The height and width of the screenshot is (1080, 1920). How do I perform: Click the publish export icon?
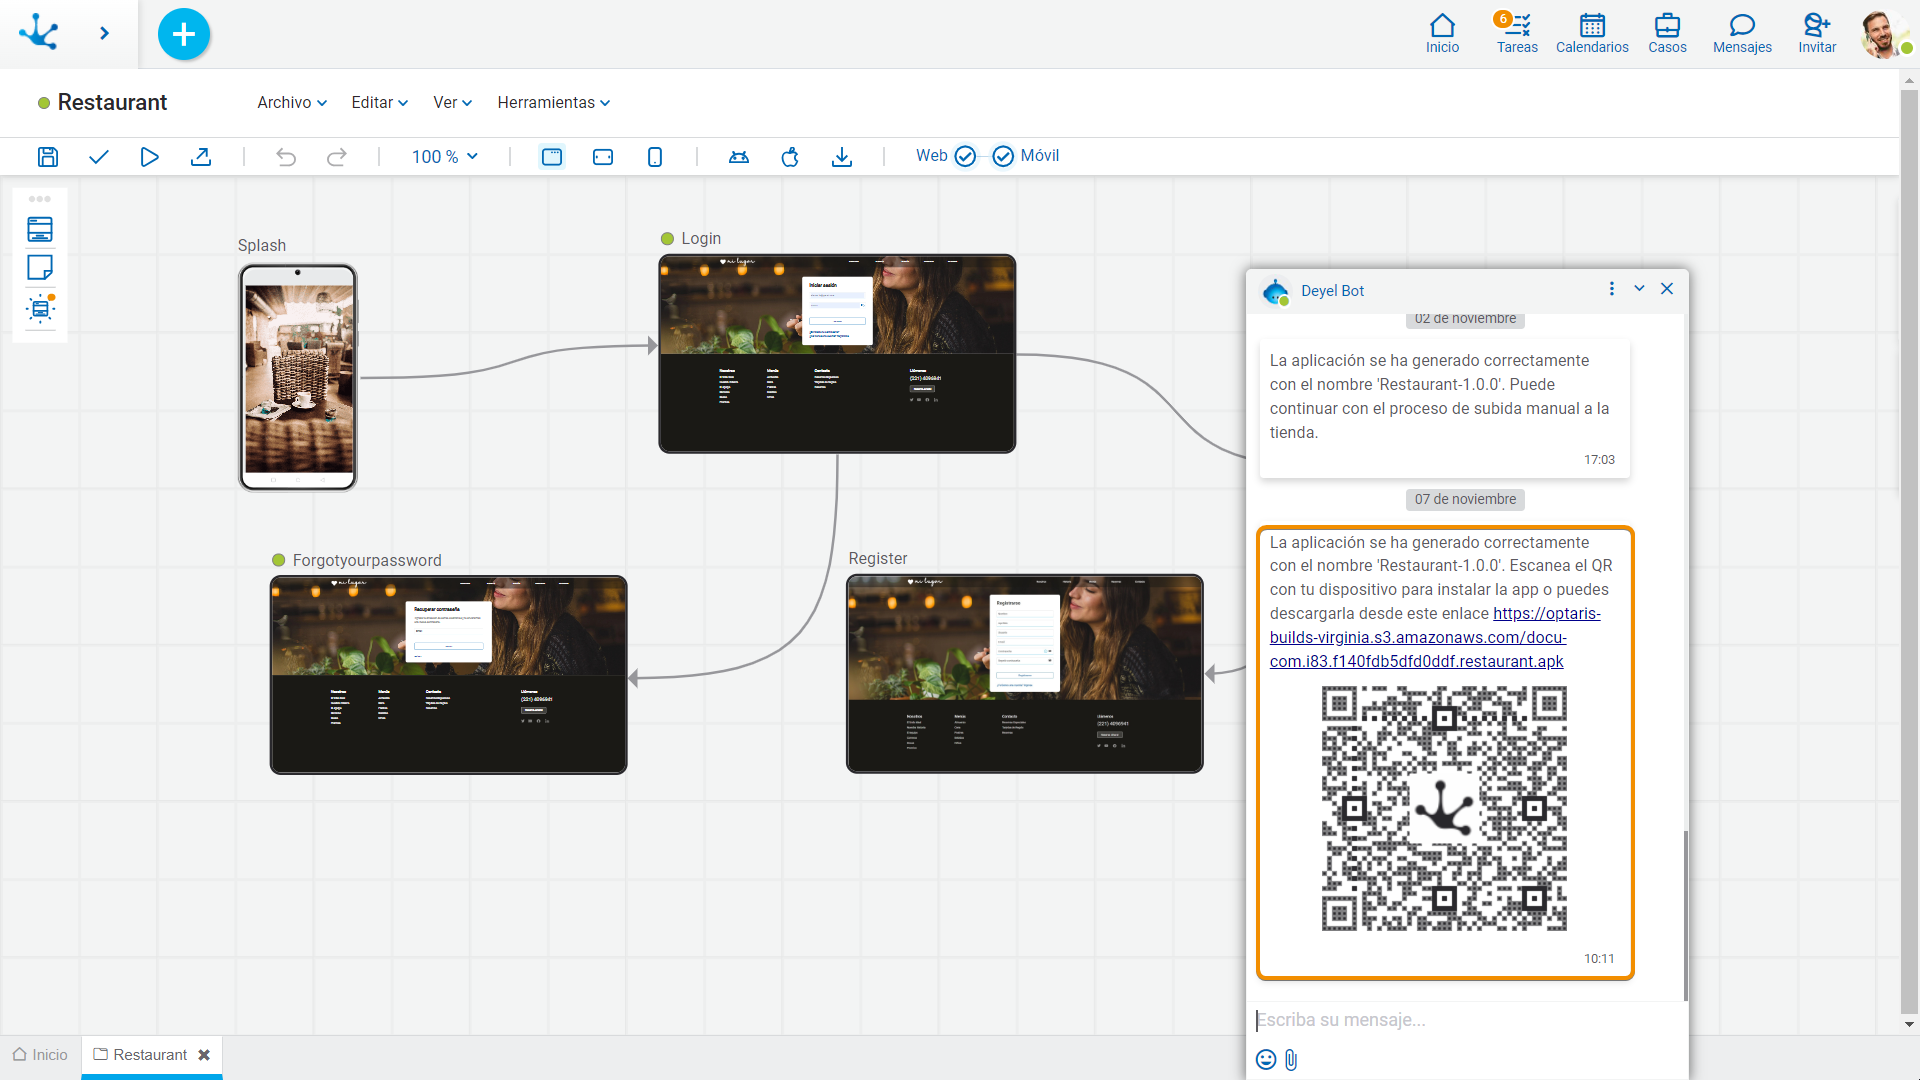point(201,157)
